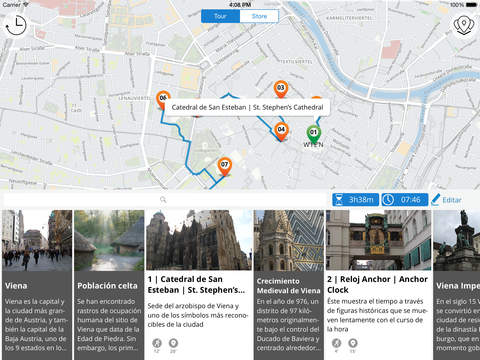Click the search input field
480x360 pixels.
click(x=165, y=199)
